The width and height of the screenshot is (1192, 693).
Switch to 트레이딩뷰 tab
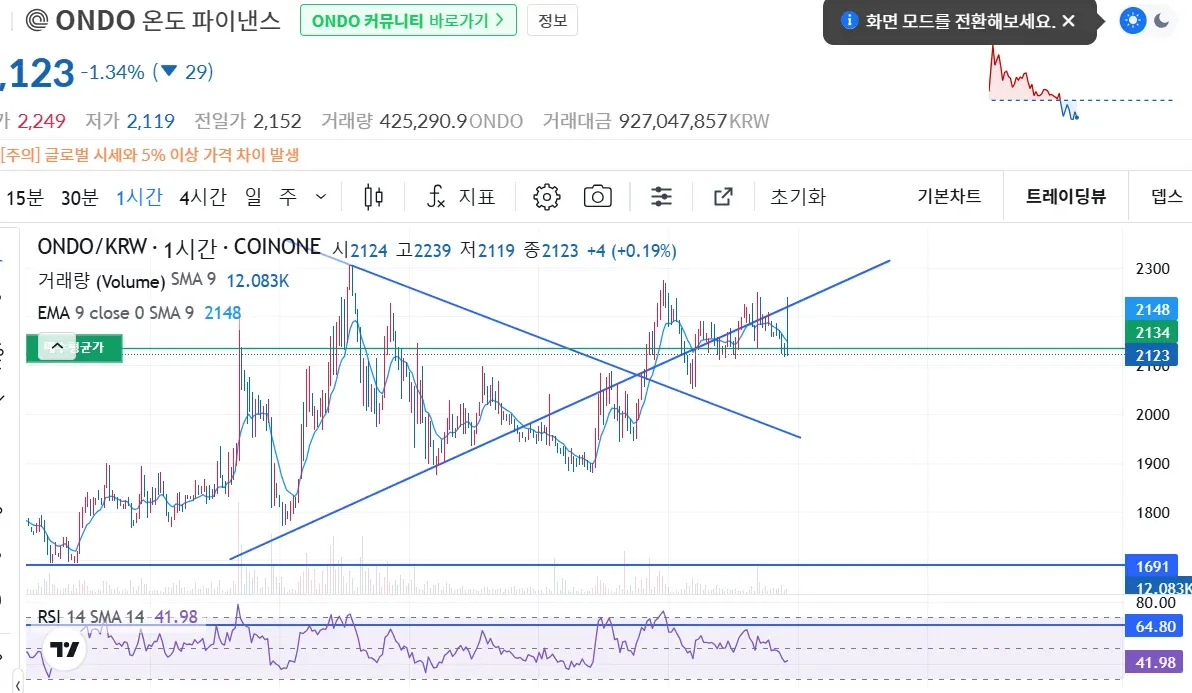tap(1066, 197)
